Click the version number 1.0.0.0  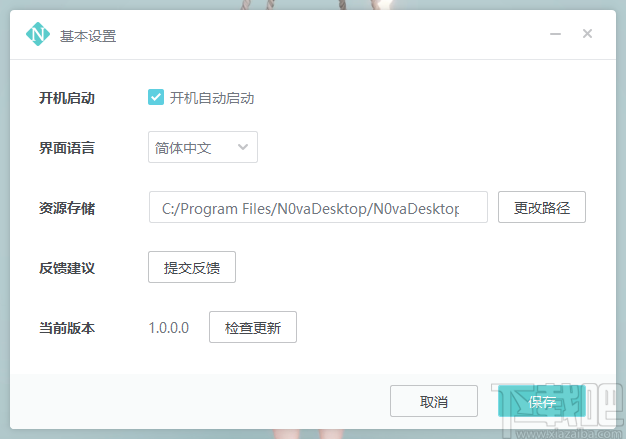coord(168,328)
